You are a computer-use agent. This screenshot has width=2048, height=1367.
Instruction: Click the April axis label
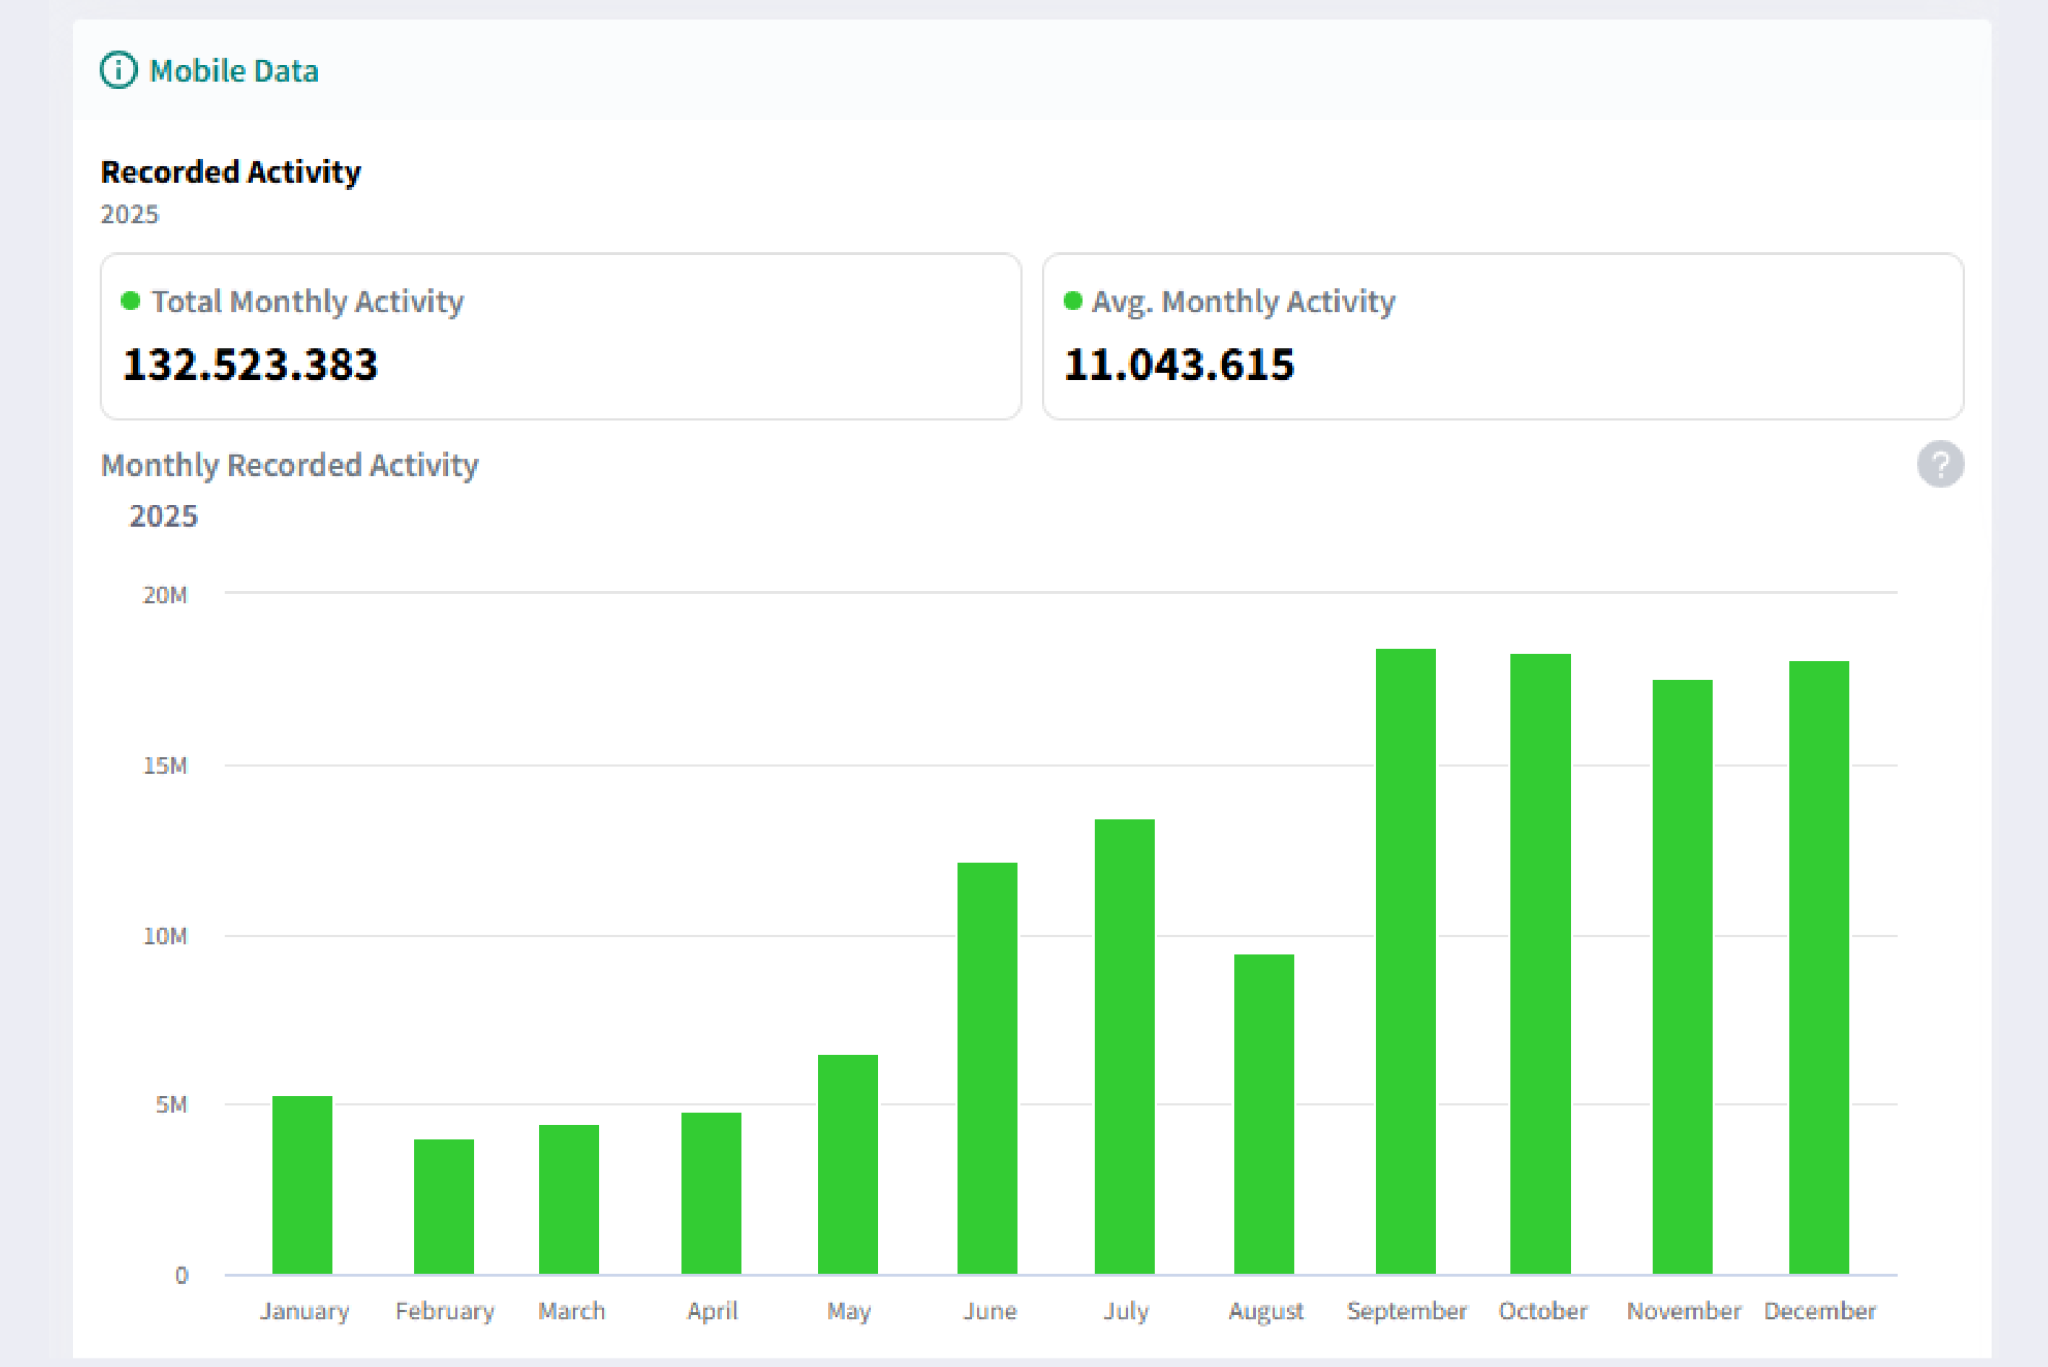point(712,1311)
